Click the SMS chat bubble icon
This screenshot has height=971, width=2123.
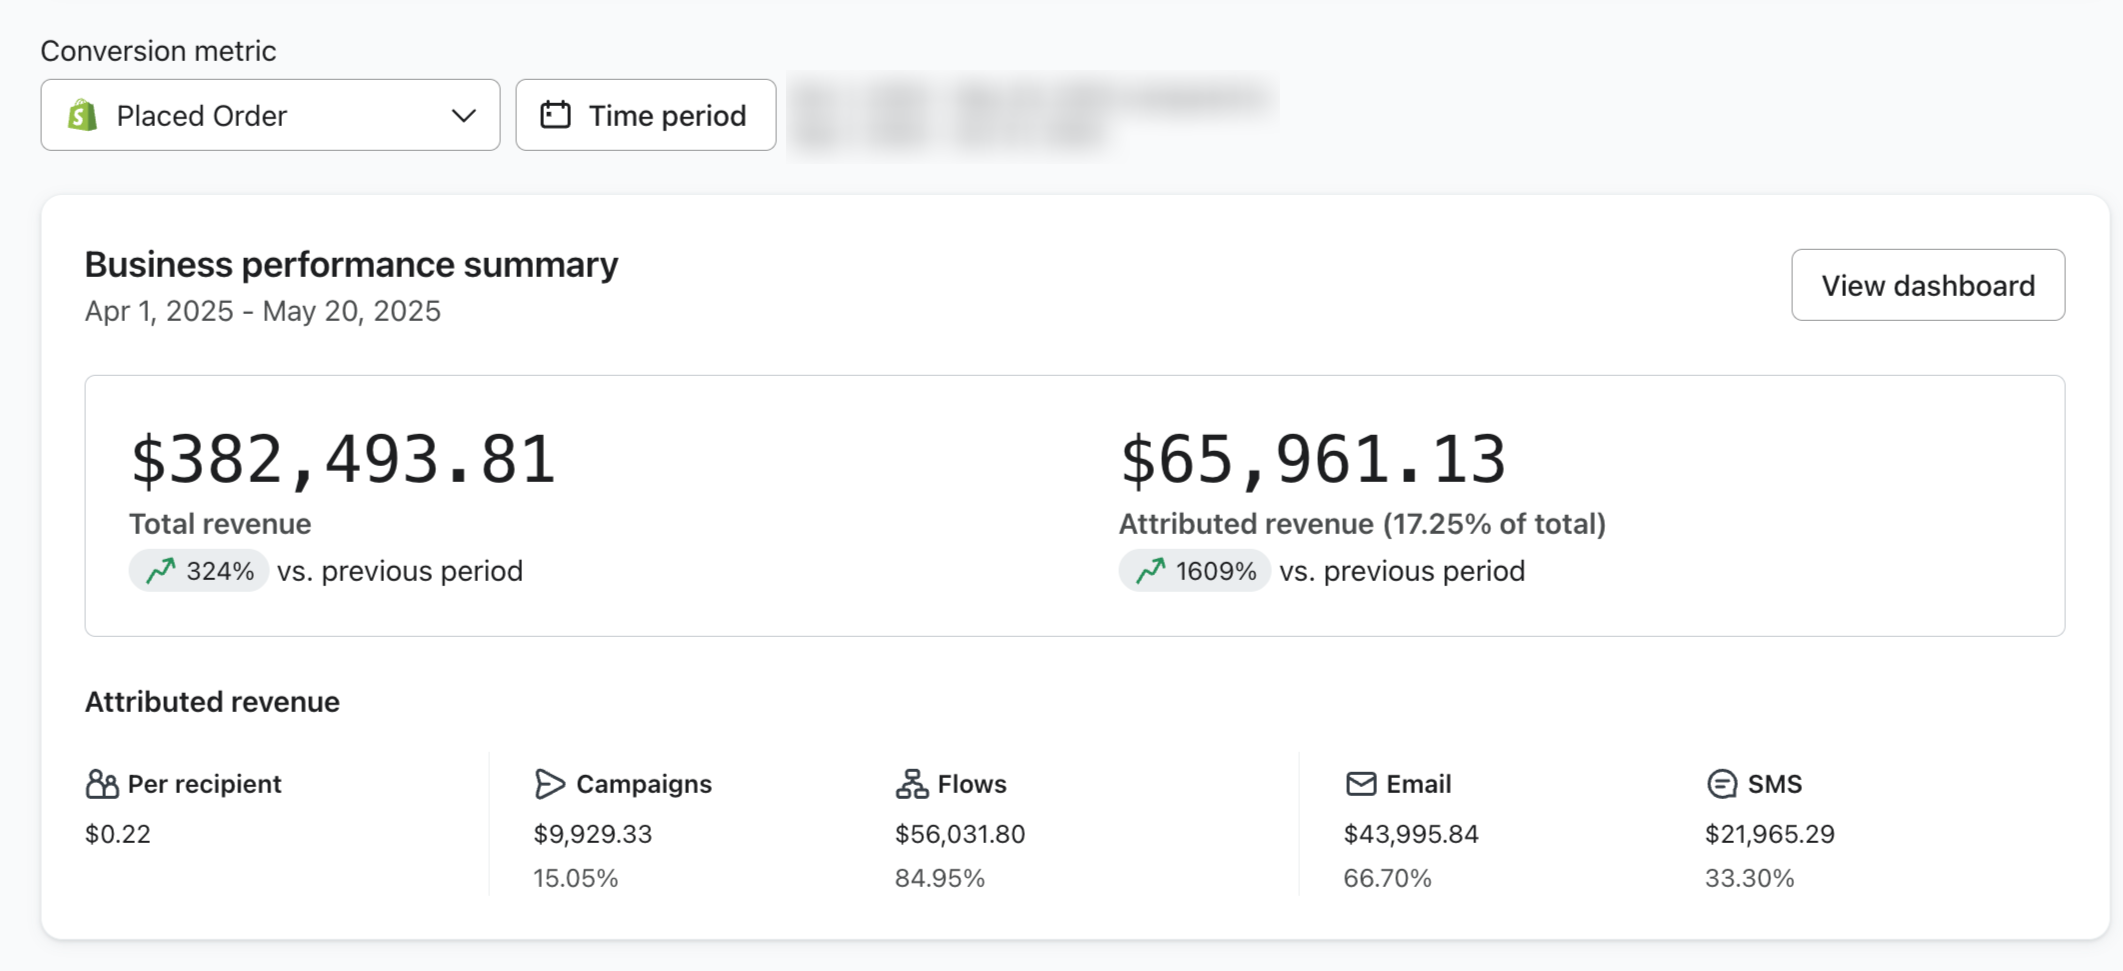point(1721,783)
